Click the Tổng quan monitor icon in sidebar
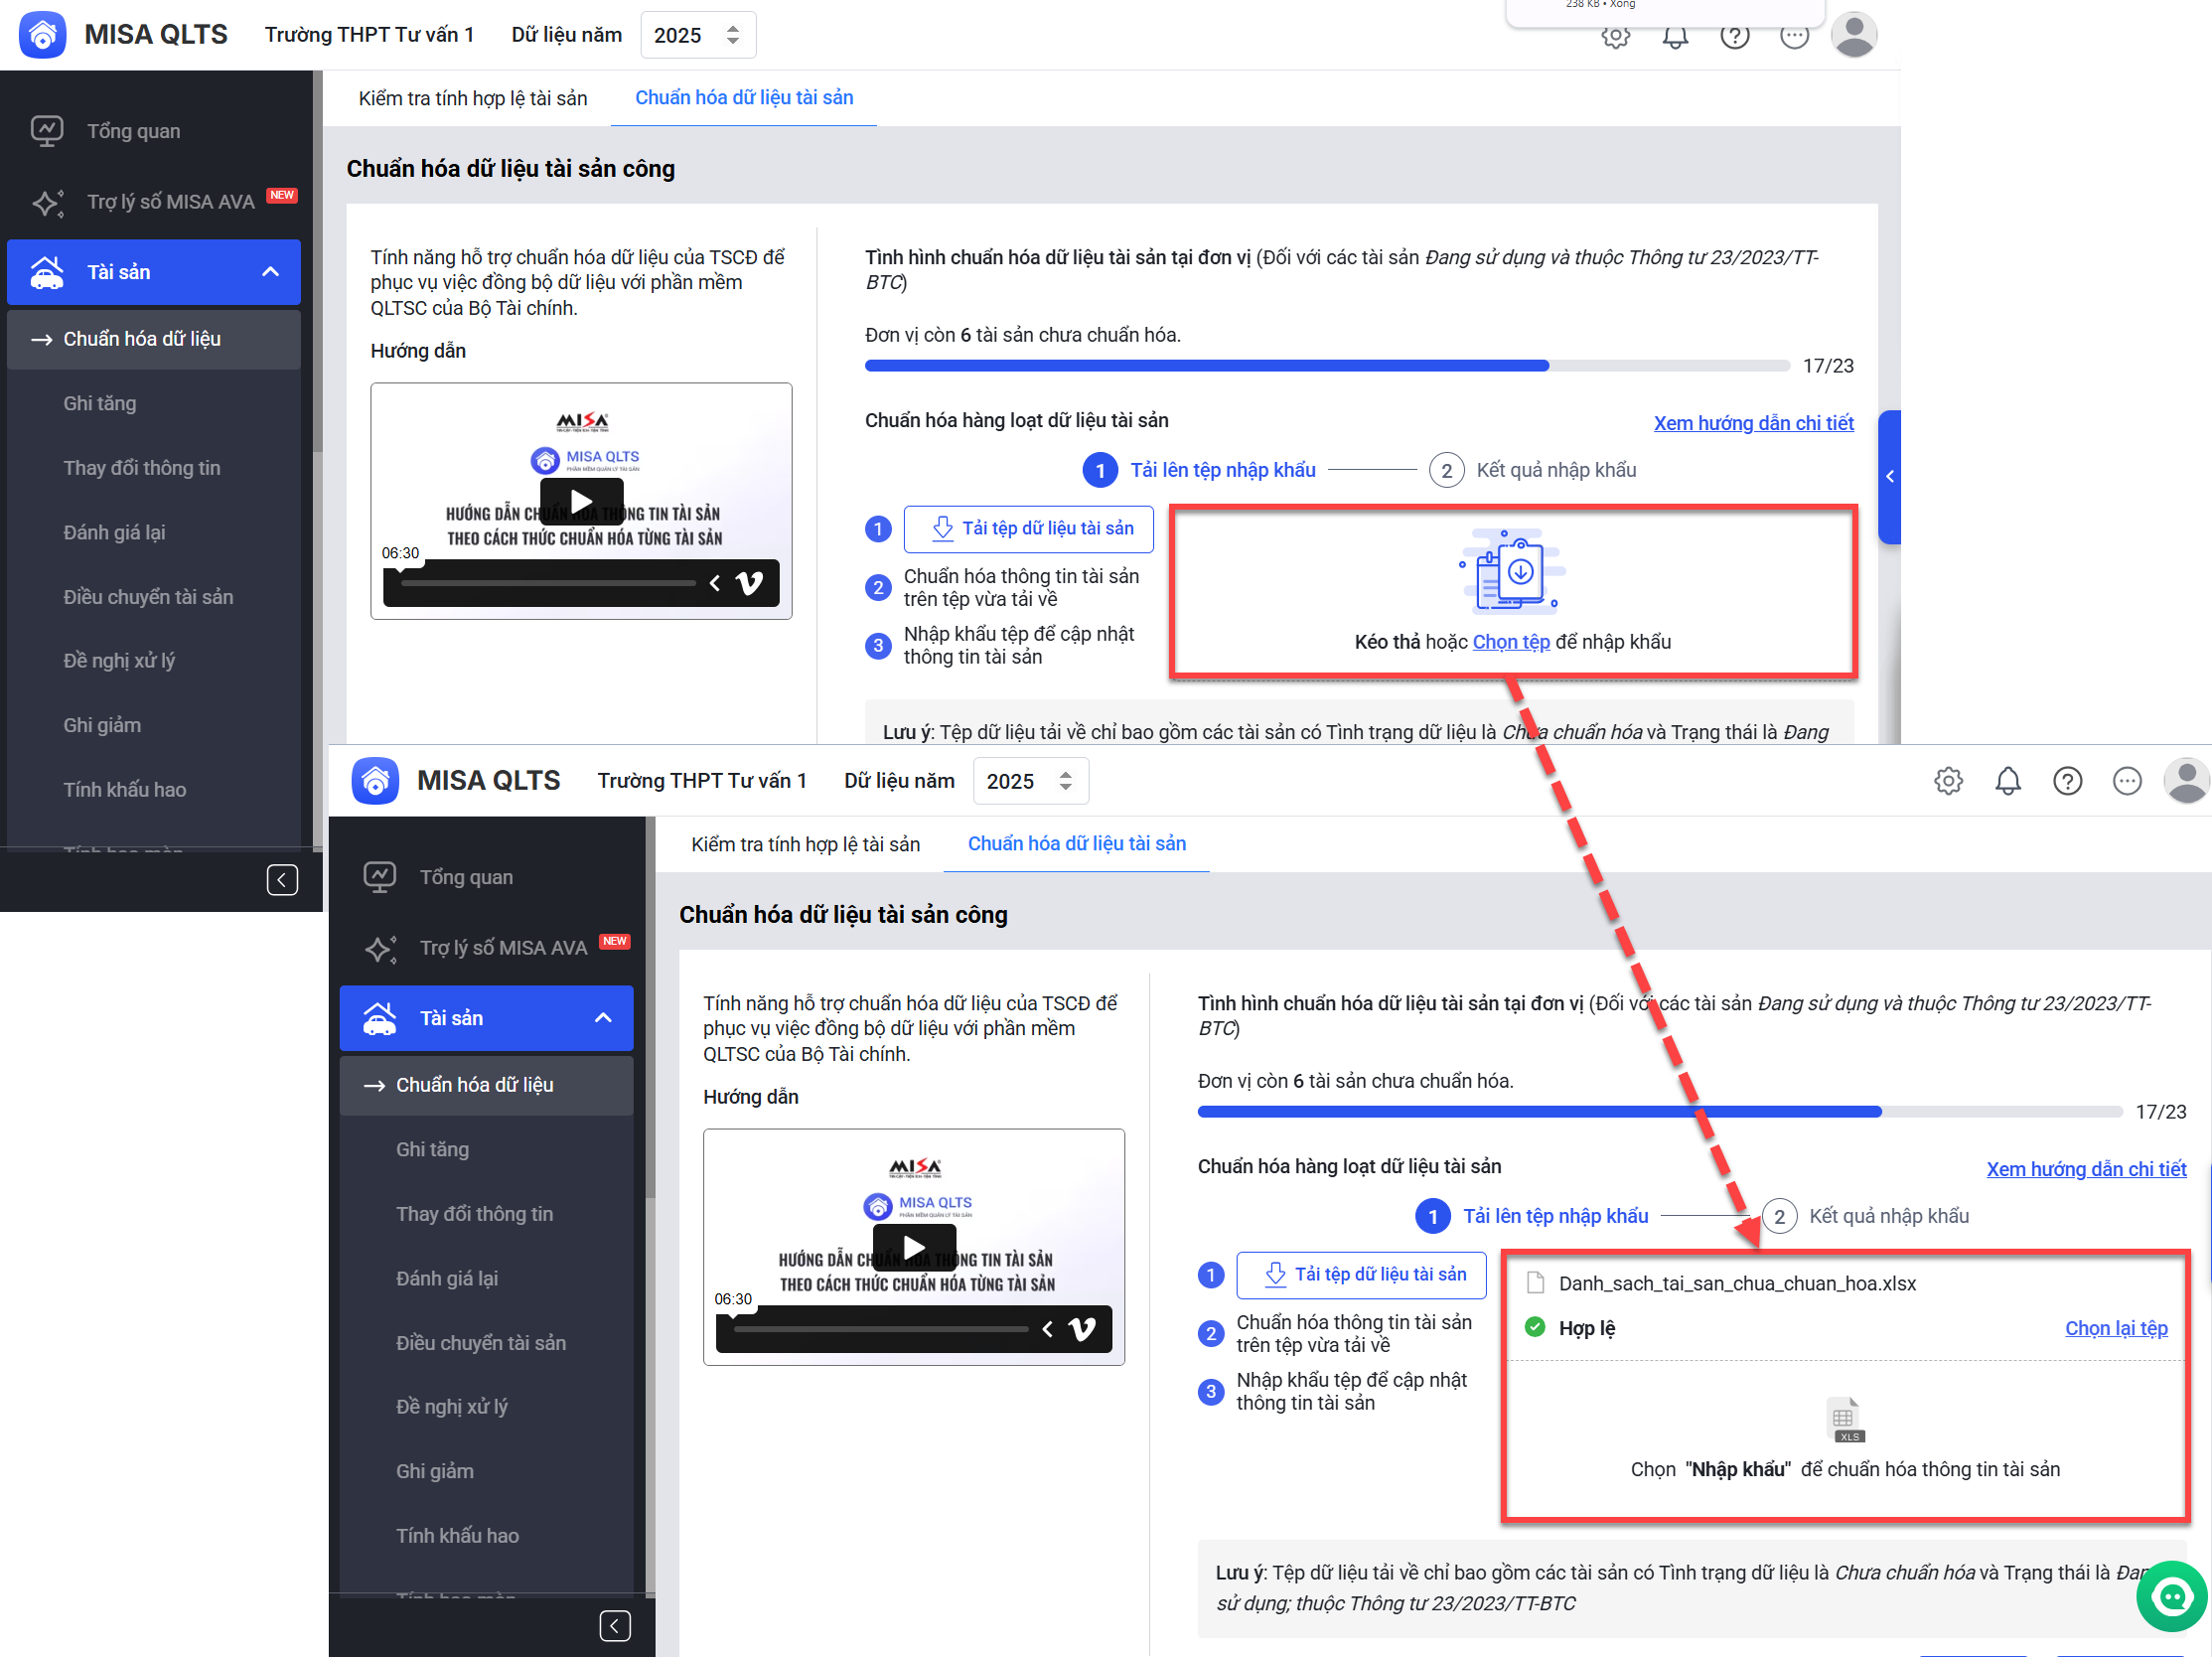Screen dimensions: 2212x1657 [x=379, y=877]
